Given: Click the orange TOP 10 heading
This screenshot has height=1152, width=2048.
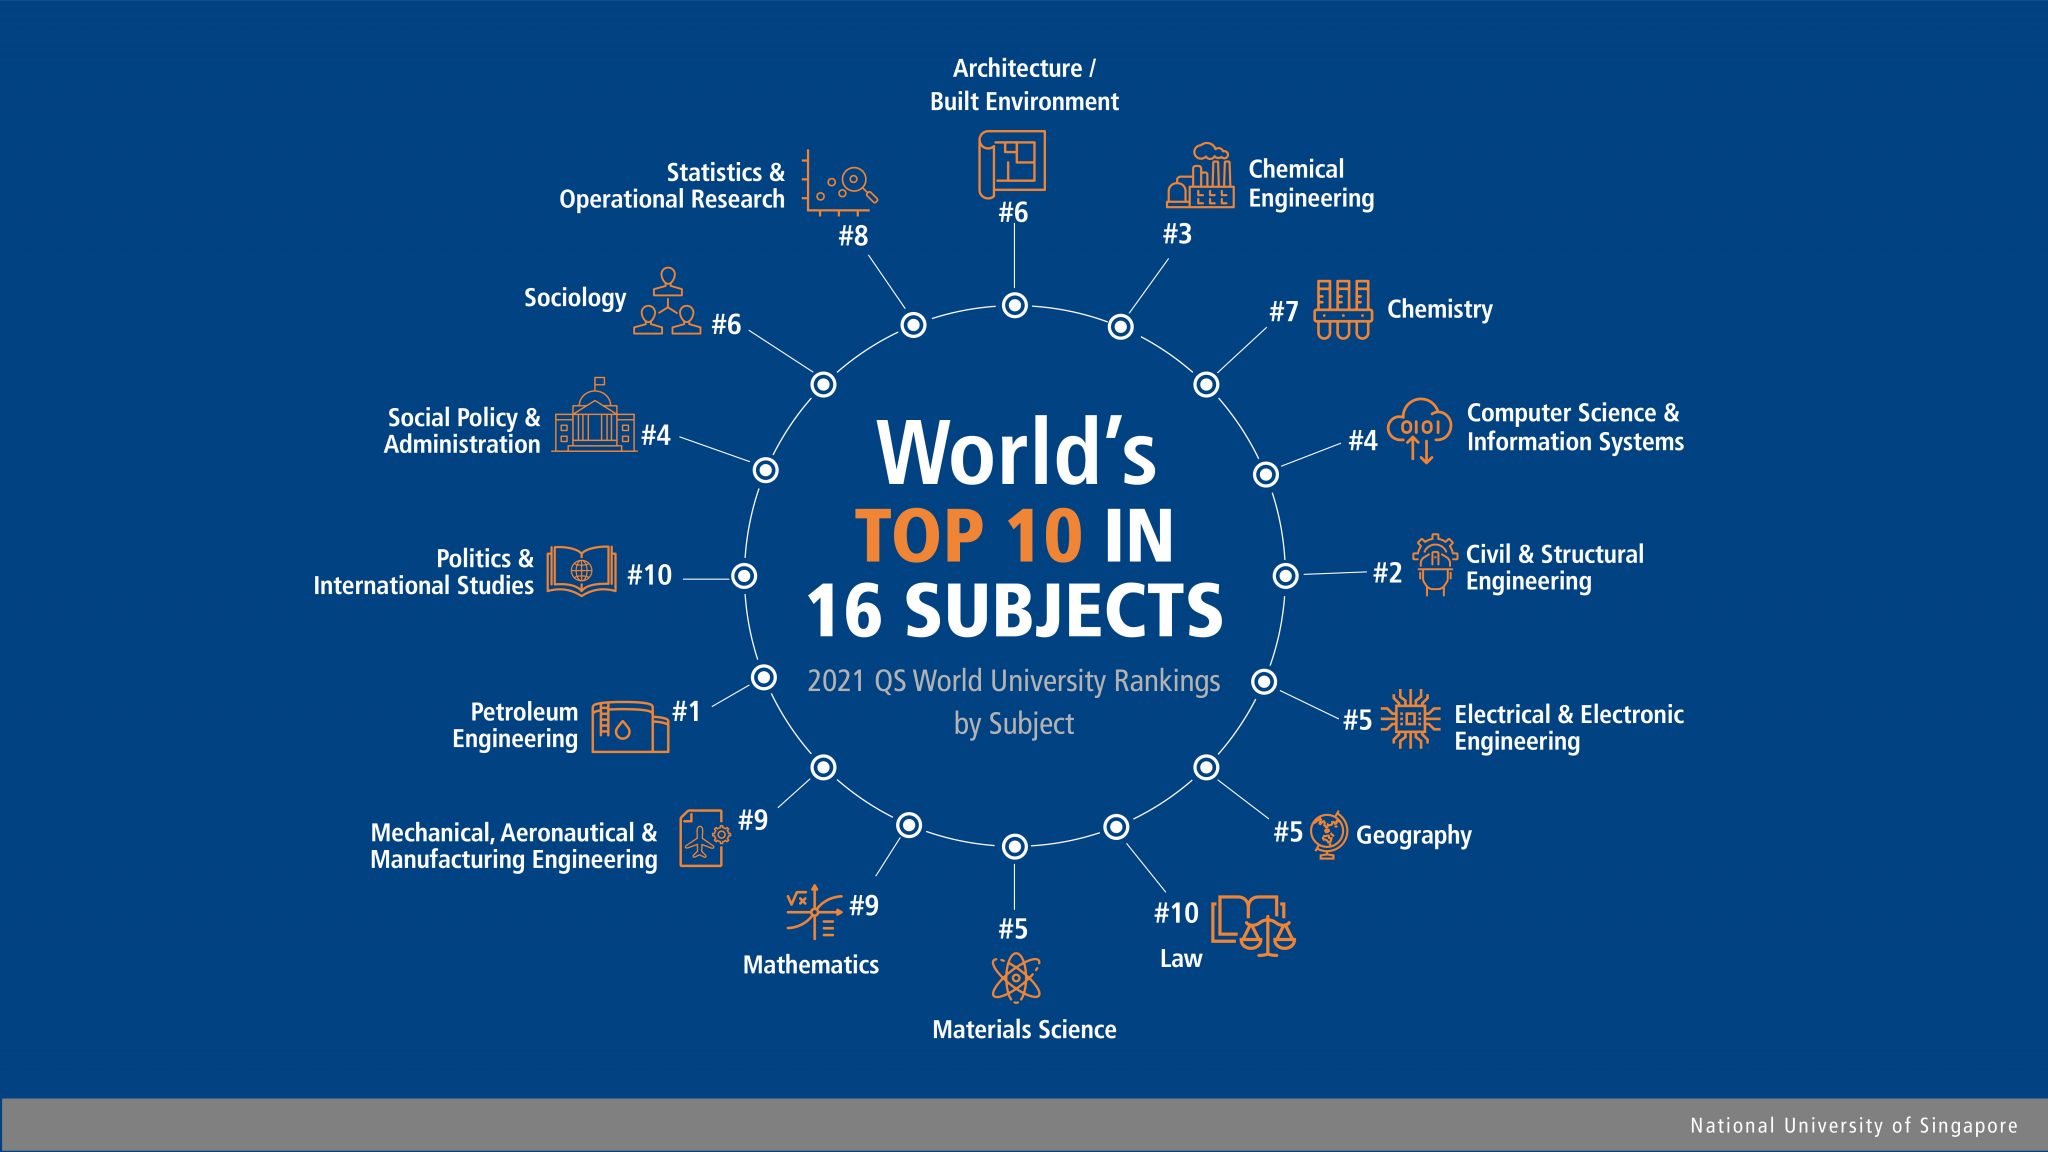Looking at the screenshot, I should click(x=968, y=536).
